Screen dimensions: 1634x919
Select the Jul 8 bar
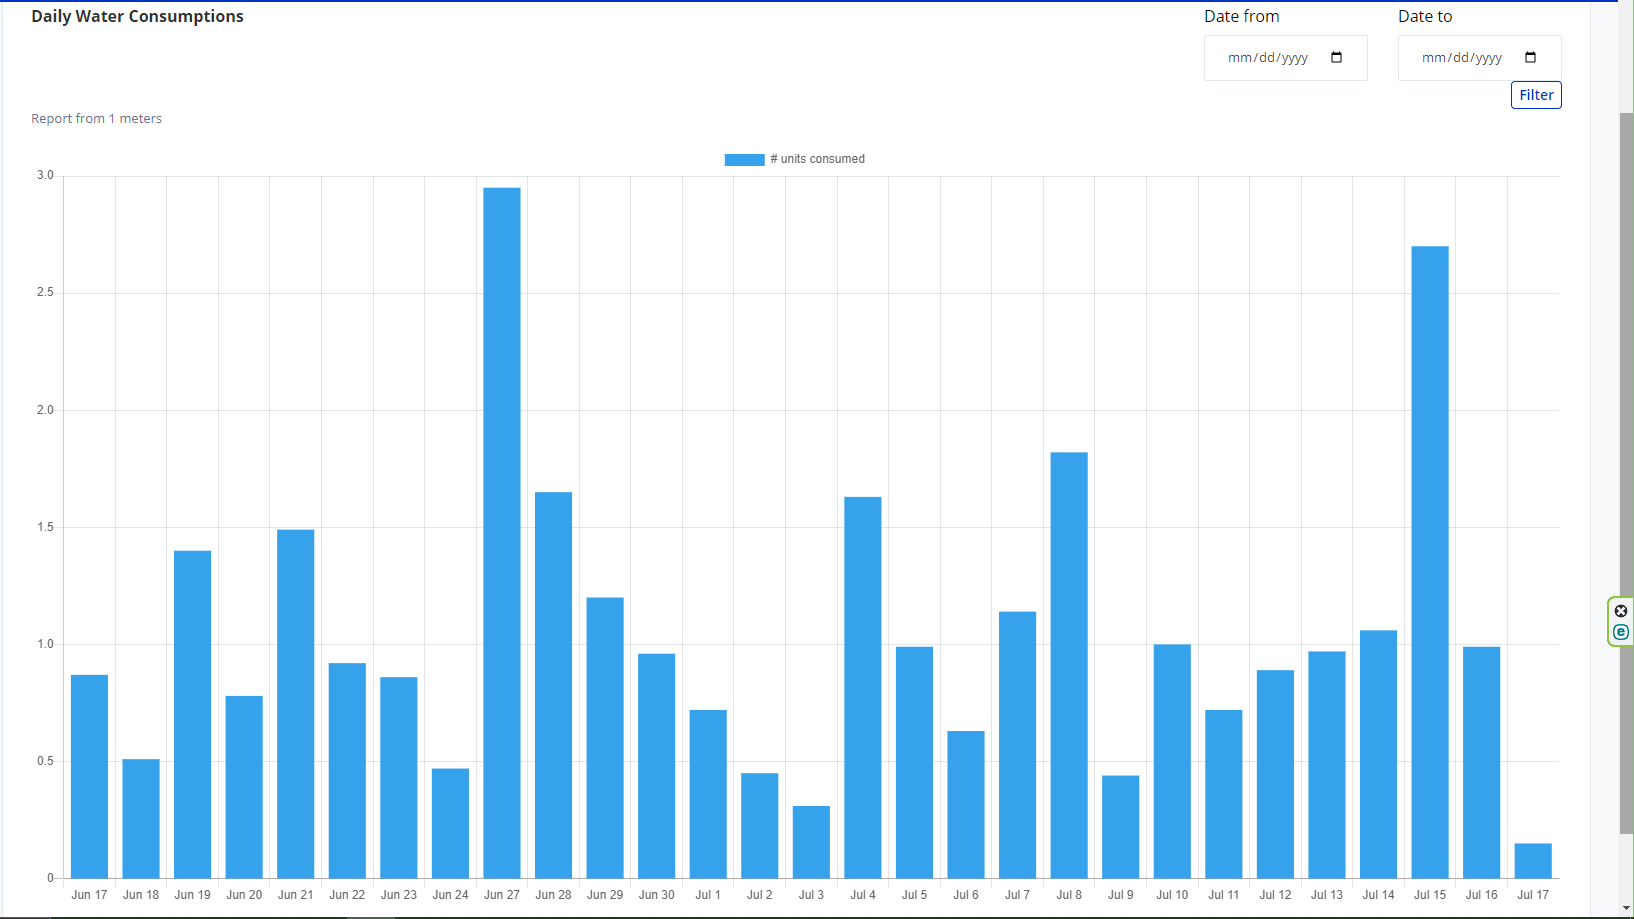click(x=1069, y=665)
